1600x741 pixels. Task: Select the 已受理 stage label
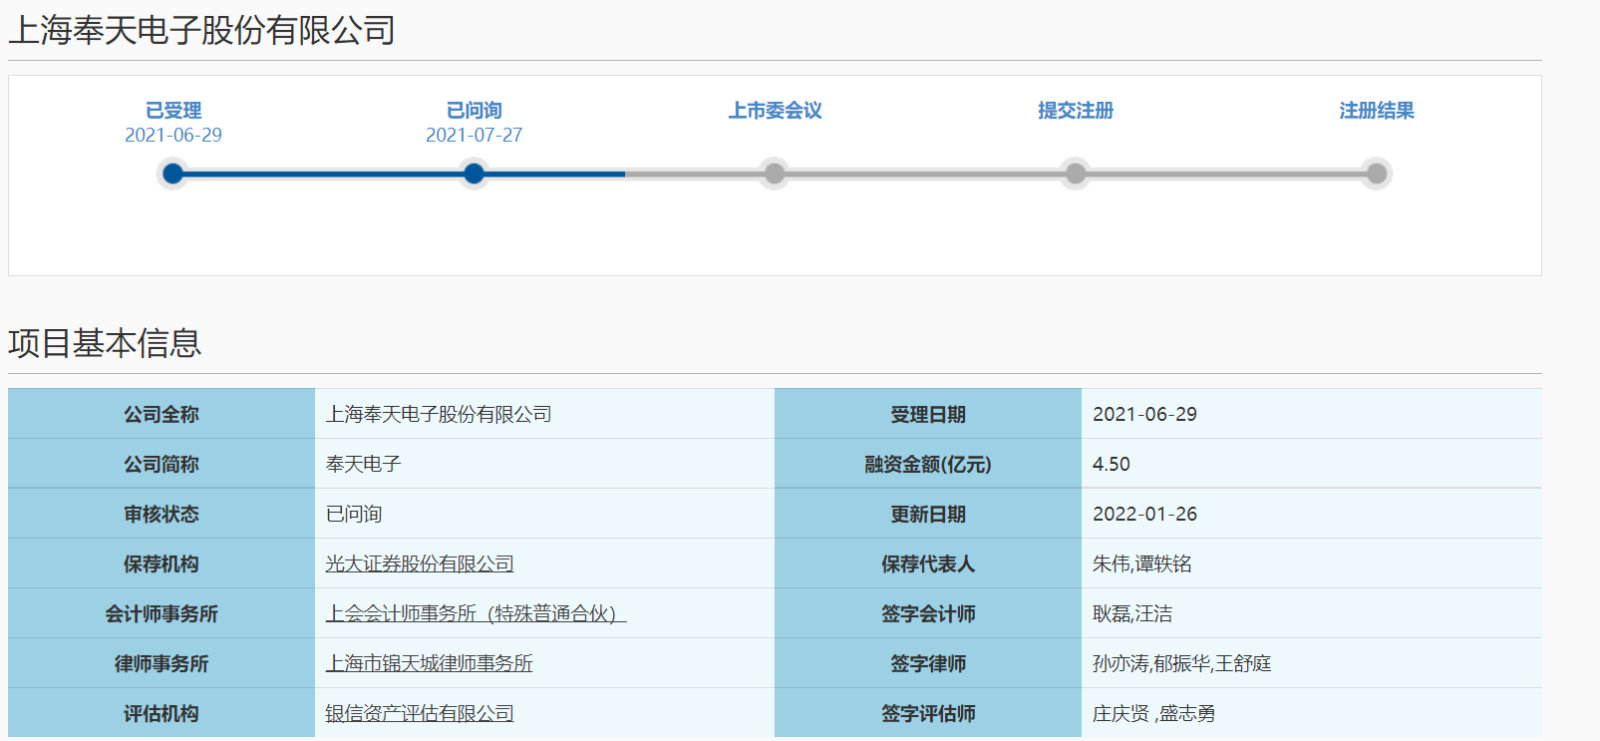click(x=173, y=111)
